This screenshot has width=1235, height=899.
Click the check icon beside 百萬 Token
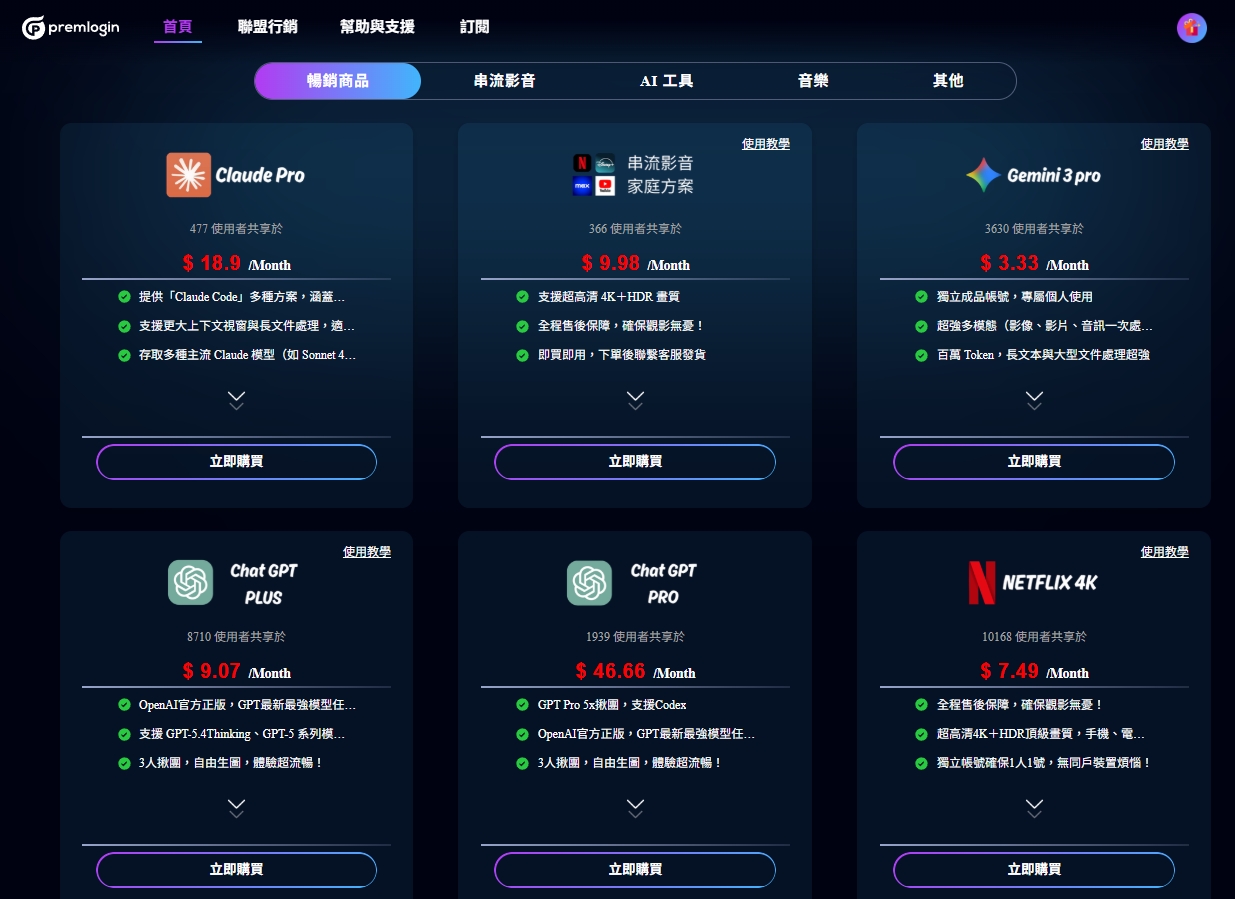921,355
